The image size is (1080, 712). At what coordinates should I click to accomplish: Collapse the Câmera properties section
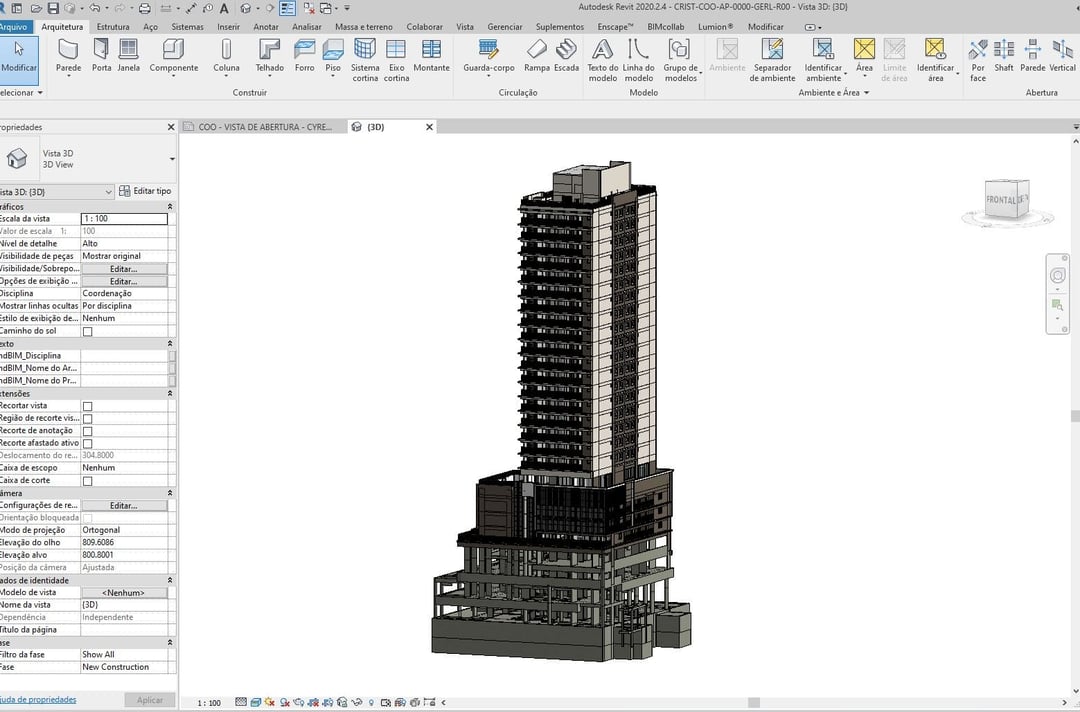(x=169, y=493)
